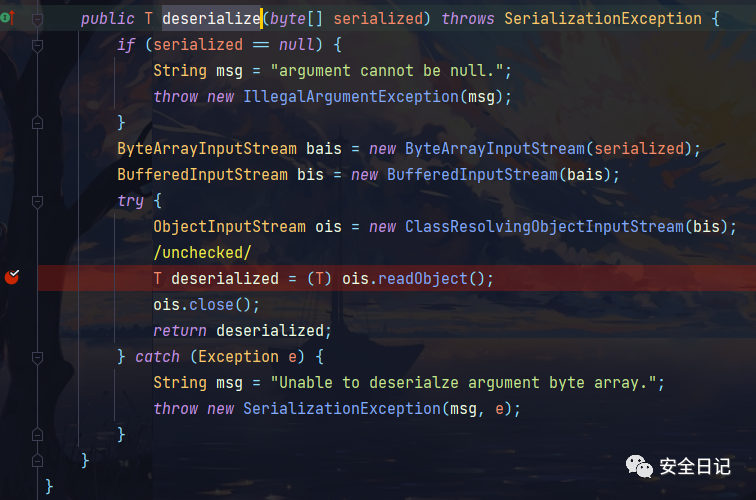
Task: Place the cursor on IllegalArgumentException
Action: coord(351,97)
